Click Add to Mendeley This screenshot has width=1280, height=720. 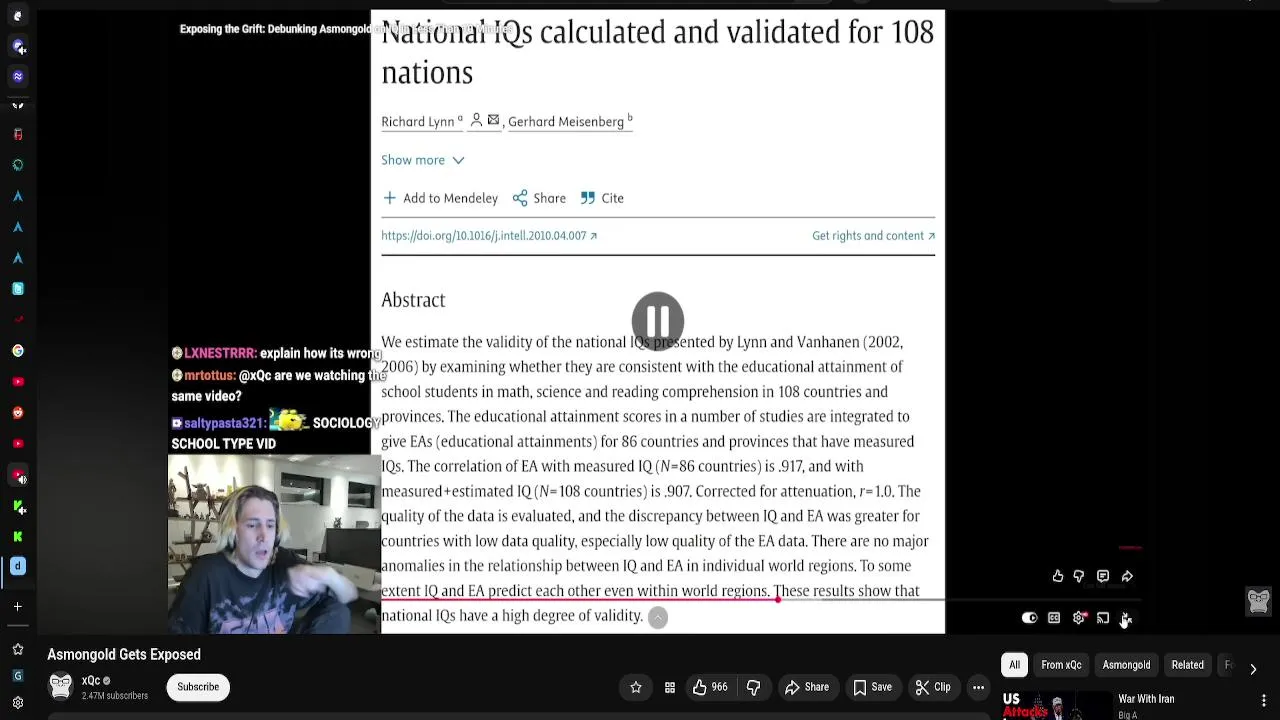click(x=440, y=198)
